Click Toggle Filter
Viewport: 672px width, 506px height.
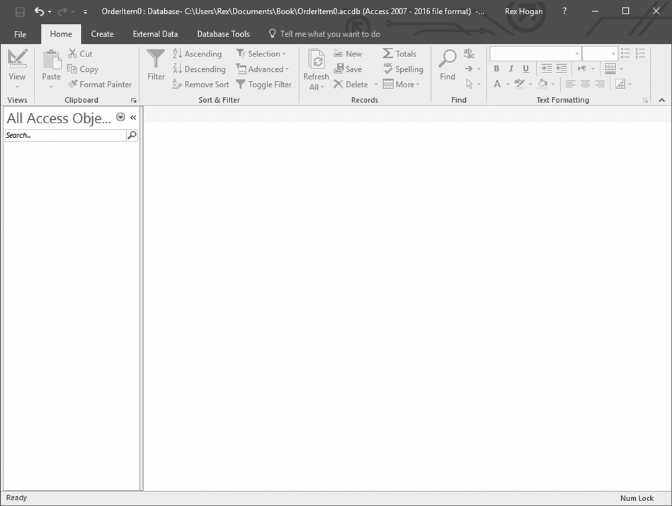pyautogui.click(x=264, y=84)
